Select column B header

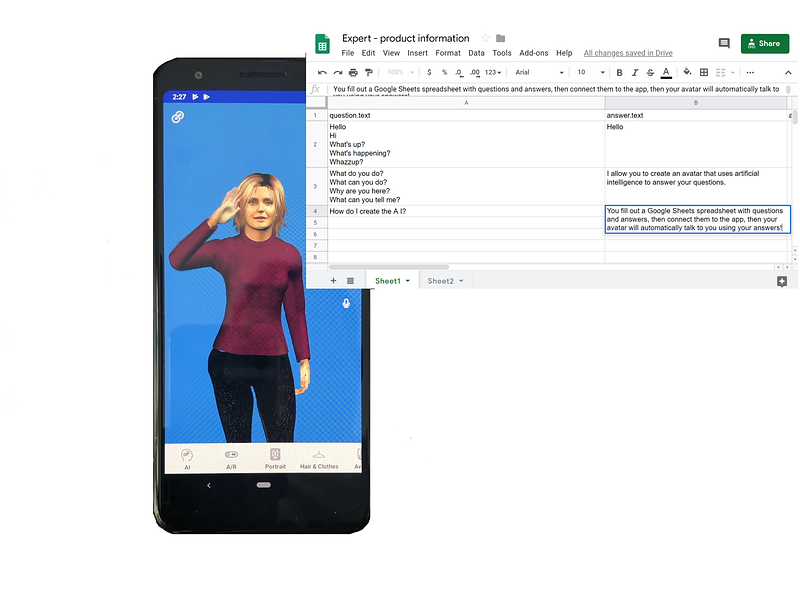[x=696, y=103]
